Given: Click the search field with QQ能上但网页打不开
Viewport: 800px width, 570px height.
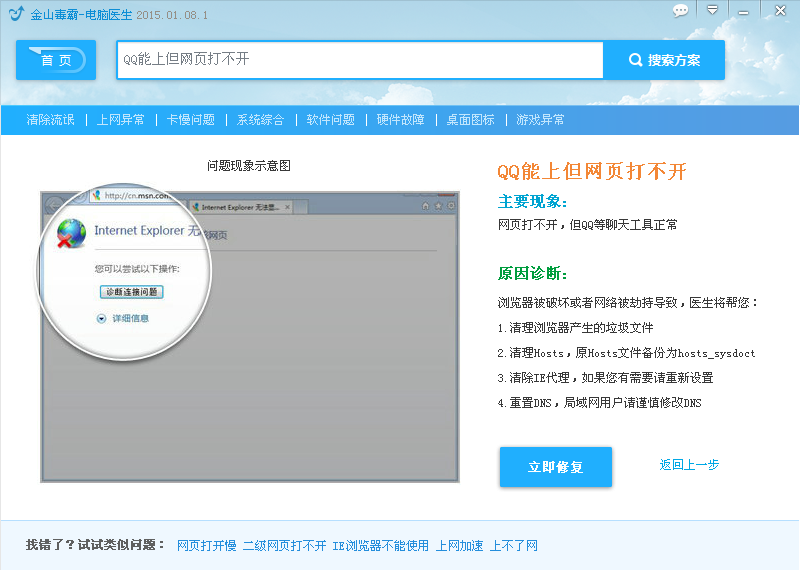Looking at the screenshot, I should click(360, 60).
